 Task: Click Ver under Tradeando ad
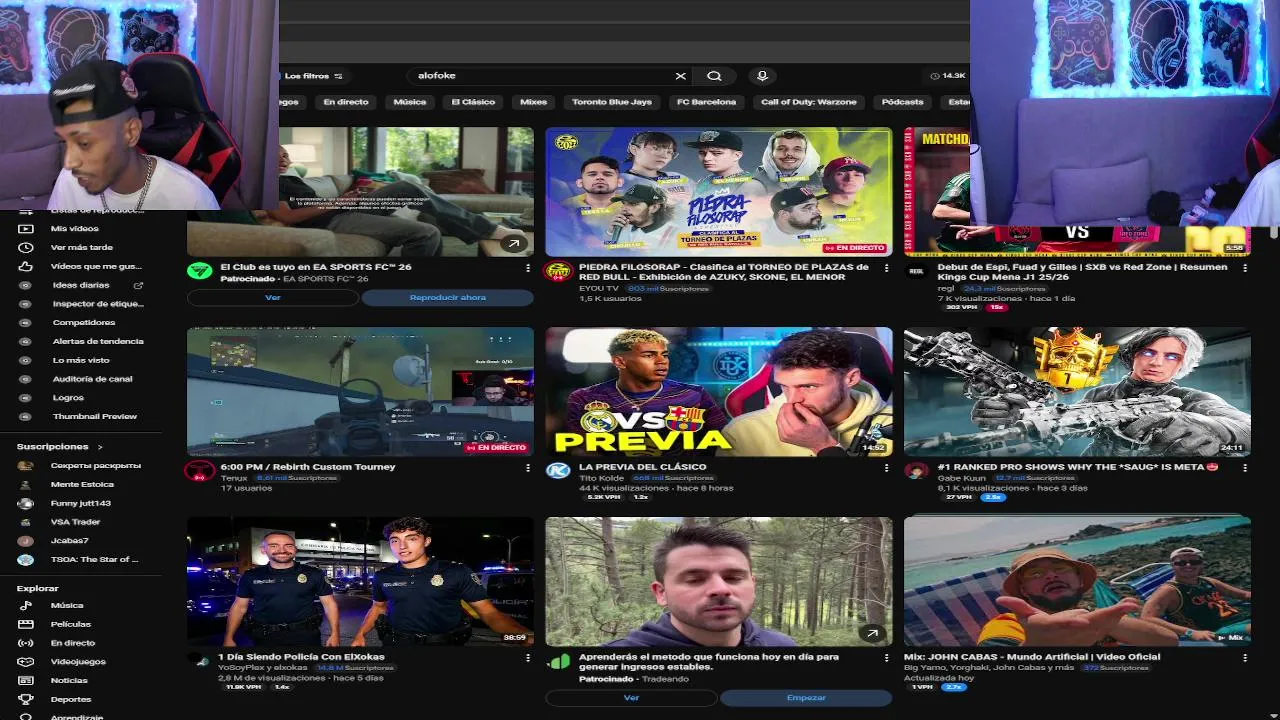click(631, 698)
